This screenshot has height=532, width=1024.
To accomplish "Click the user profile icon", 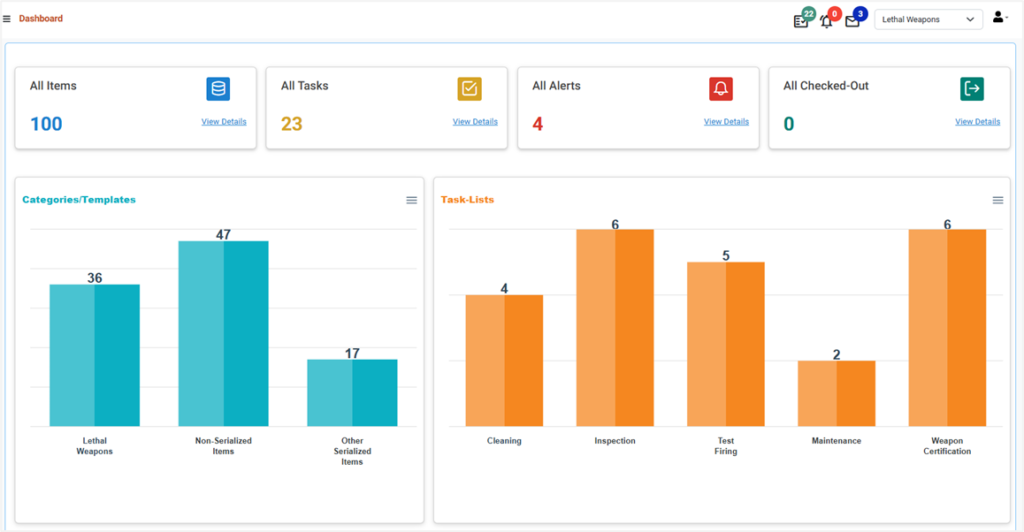I will click(998, 18).
